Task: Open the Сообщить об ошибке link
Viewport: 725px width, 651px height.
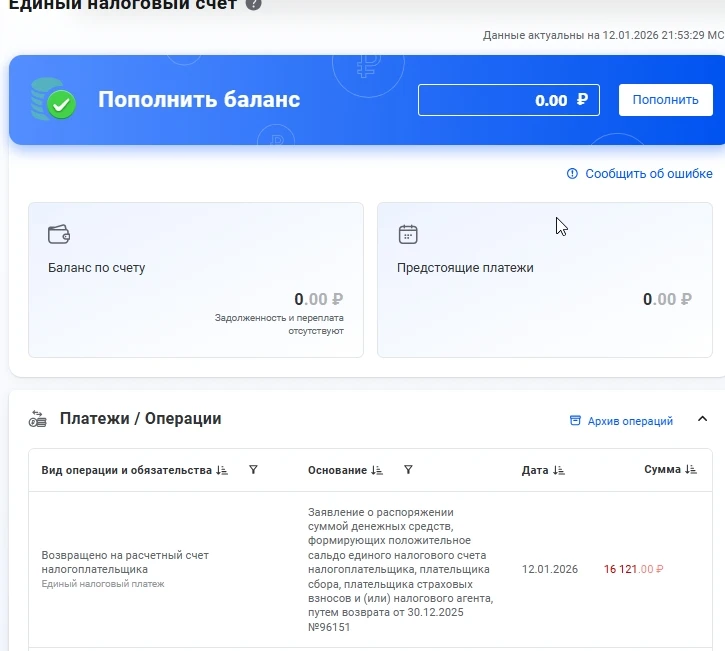Action: coord(649,174)
